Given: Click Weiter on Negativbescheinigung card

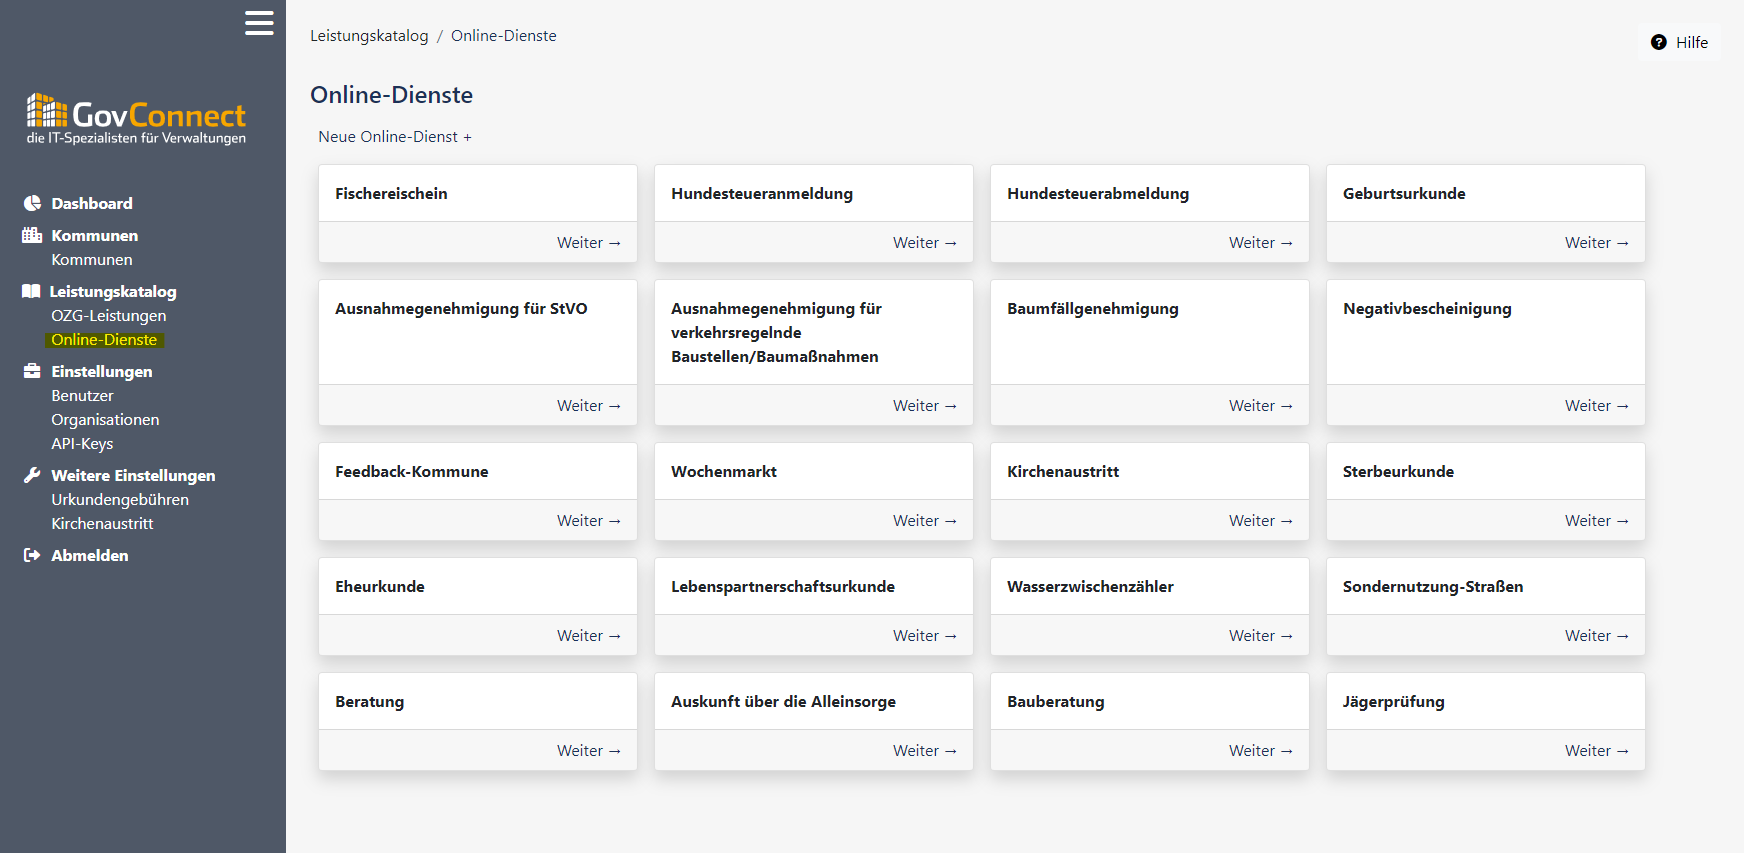Looking at the screenshot, I should (1597, 405).
